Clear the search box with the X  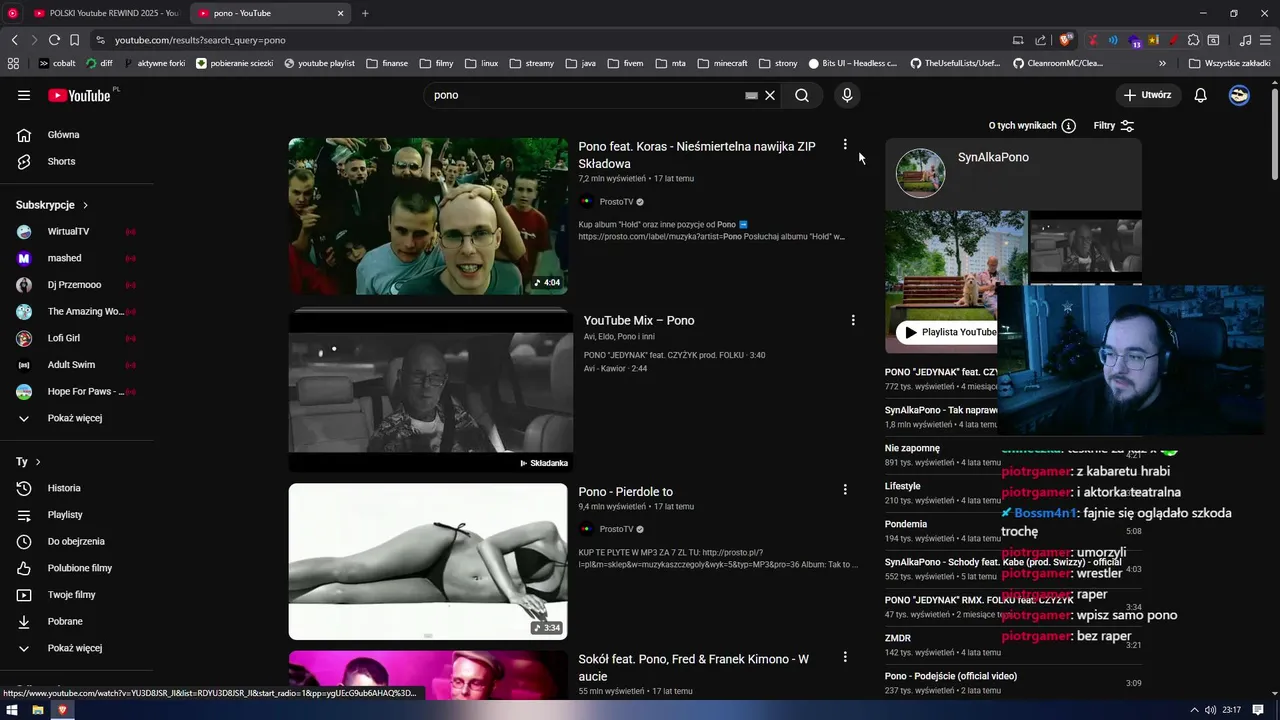click(x=770, y=95)
